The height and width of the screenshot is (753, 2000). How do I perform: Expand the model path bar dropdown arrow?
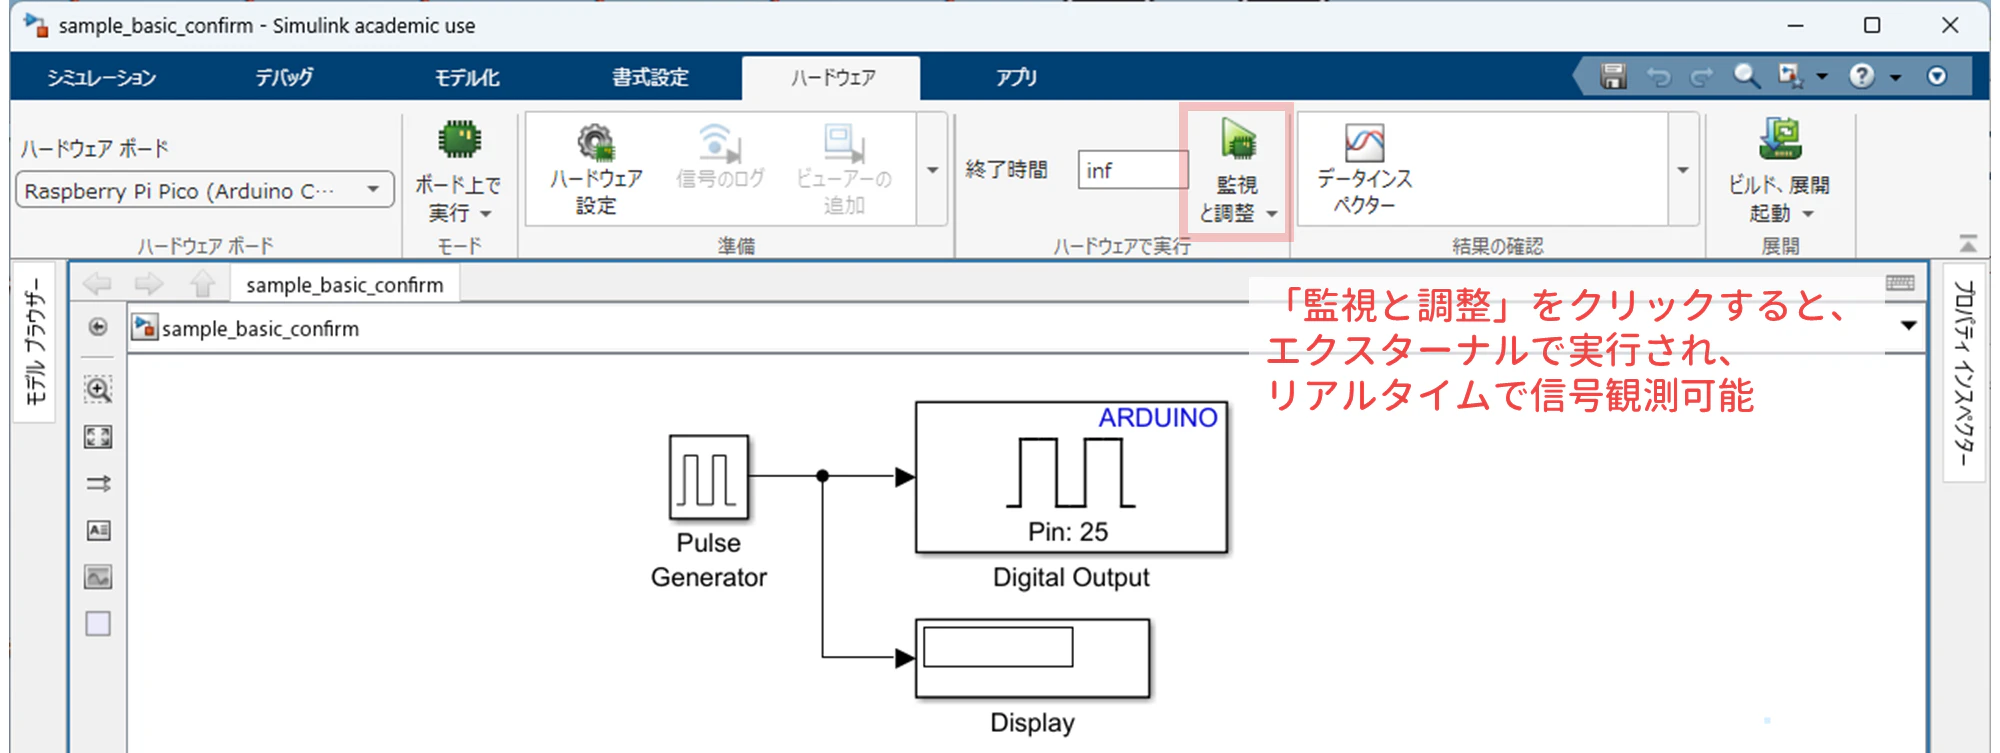(1908, 326)
